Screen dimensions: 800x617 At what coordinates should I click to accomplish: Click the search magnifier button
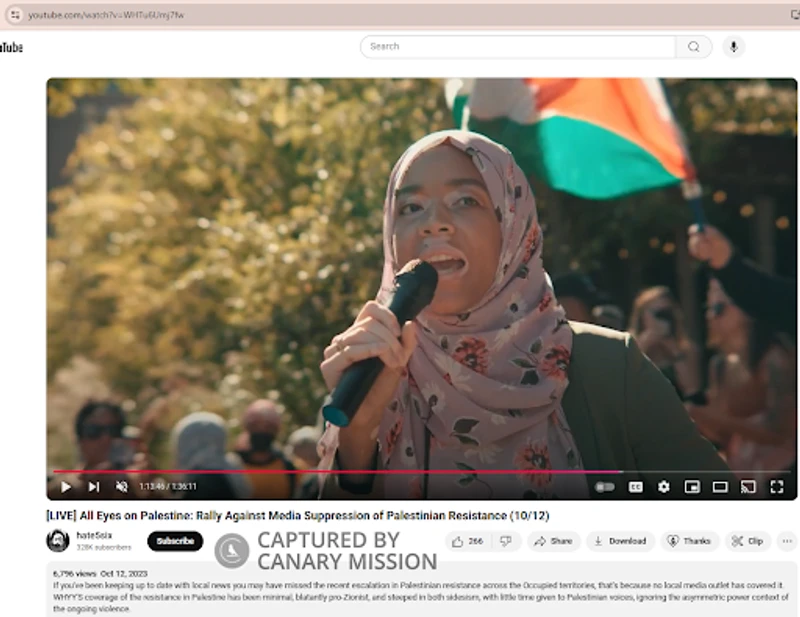[x=693, y=46]
